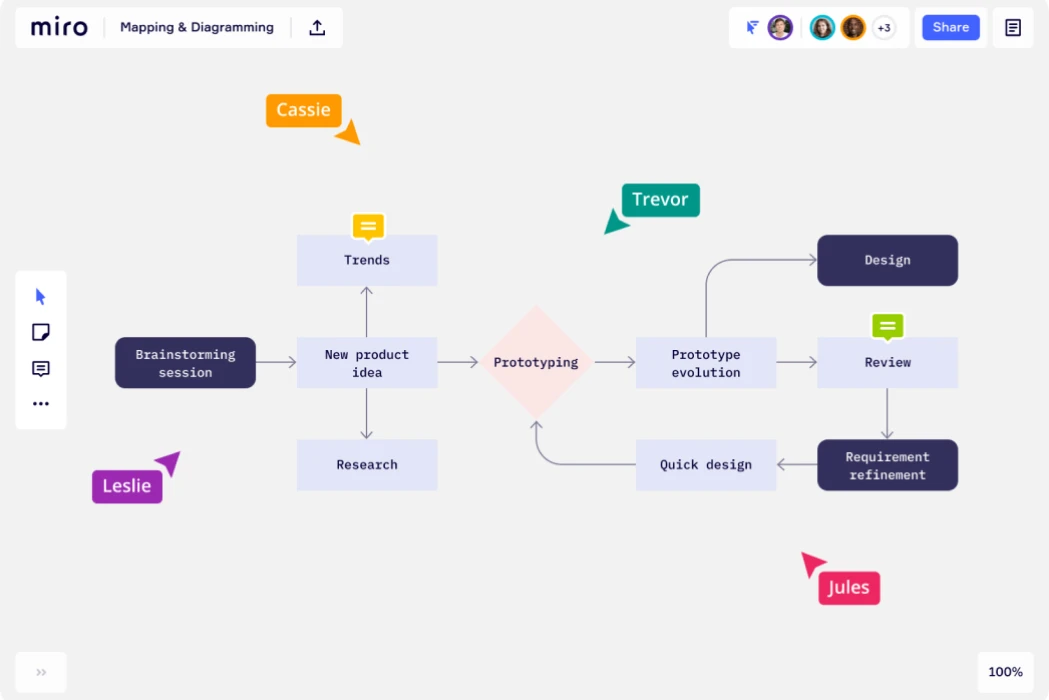
Task: Open the teal-ring collaborator avatar
Action: [822, 27]
